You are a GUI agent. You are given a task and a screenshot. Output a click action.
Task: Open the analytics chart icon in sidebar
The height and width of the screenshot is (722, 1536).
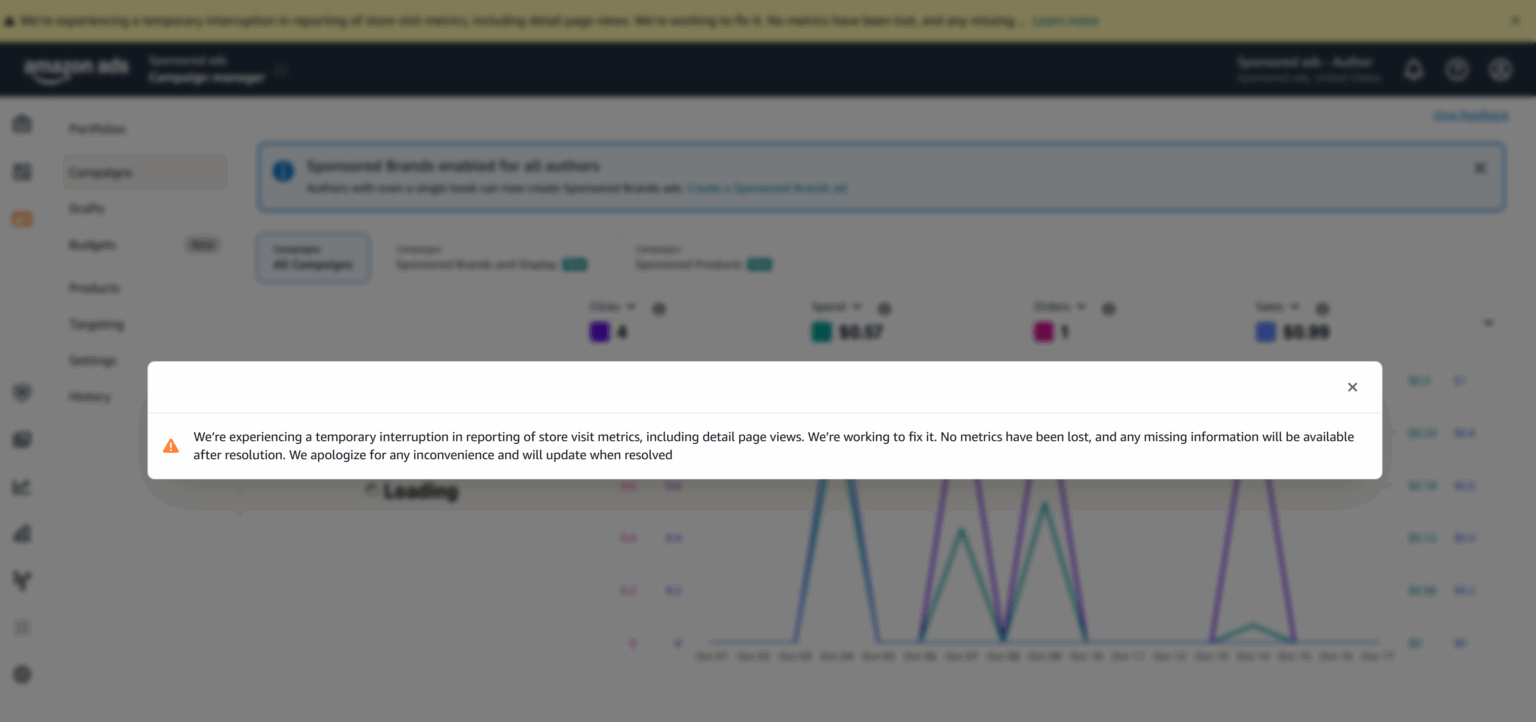coord(22,487)
